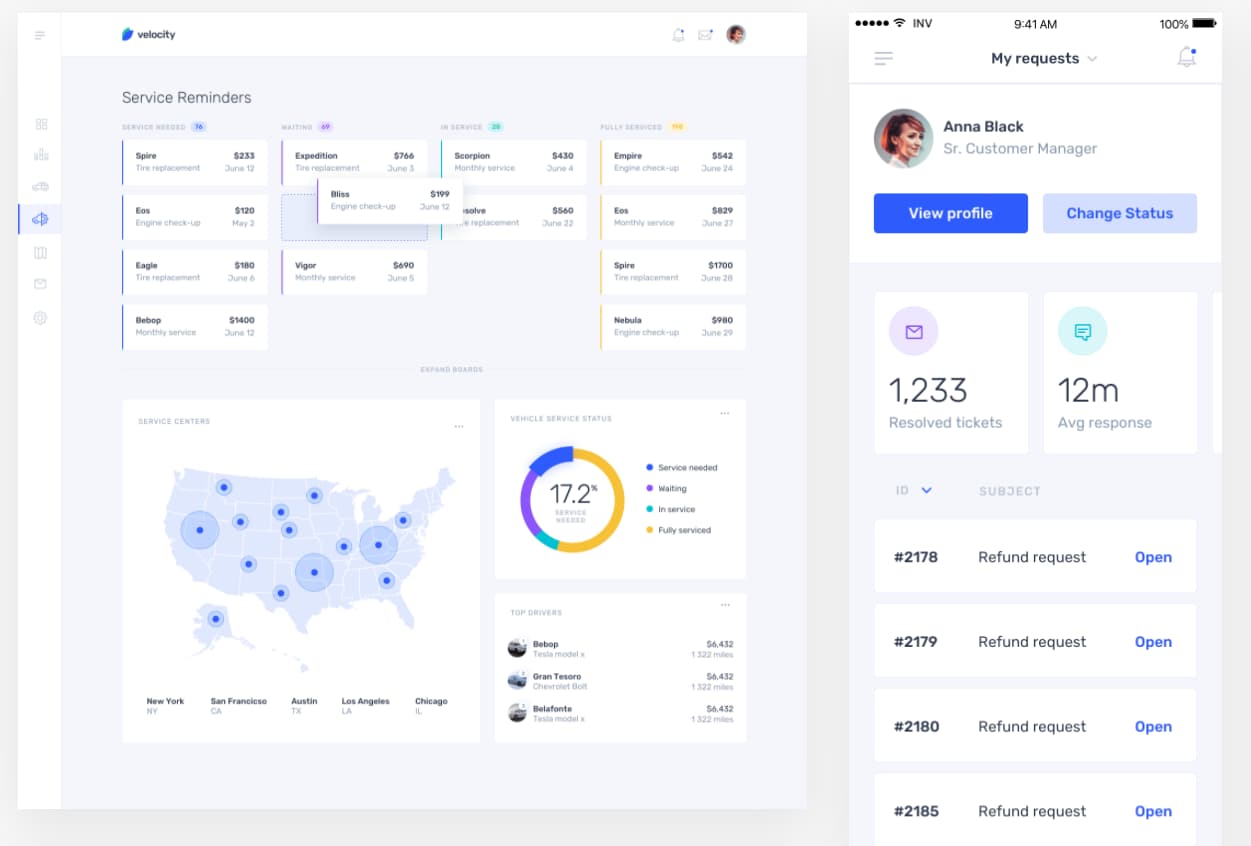Select the bar chart analytics icon in sidebar
This screenshot has height=846, width=1251.
click(x=40, y=155)
